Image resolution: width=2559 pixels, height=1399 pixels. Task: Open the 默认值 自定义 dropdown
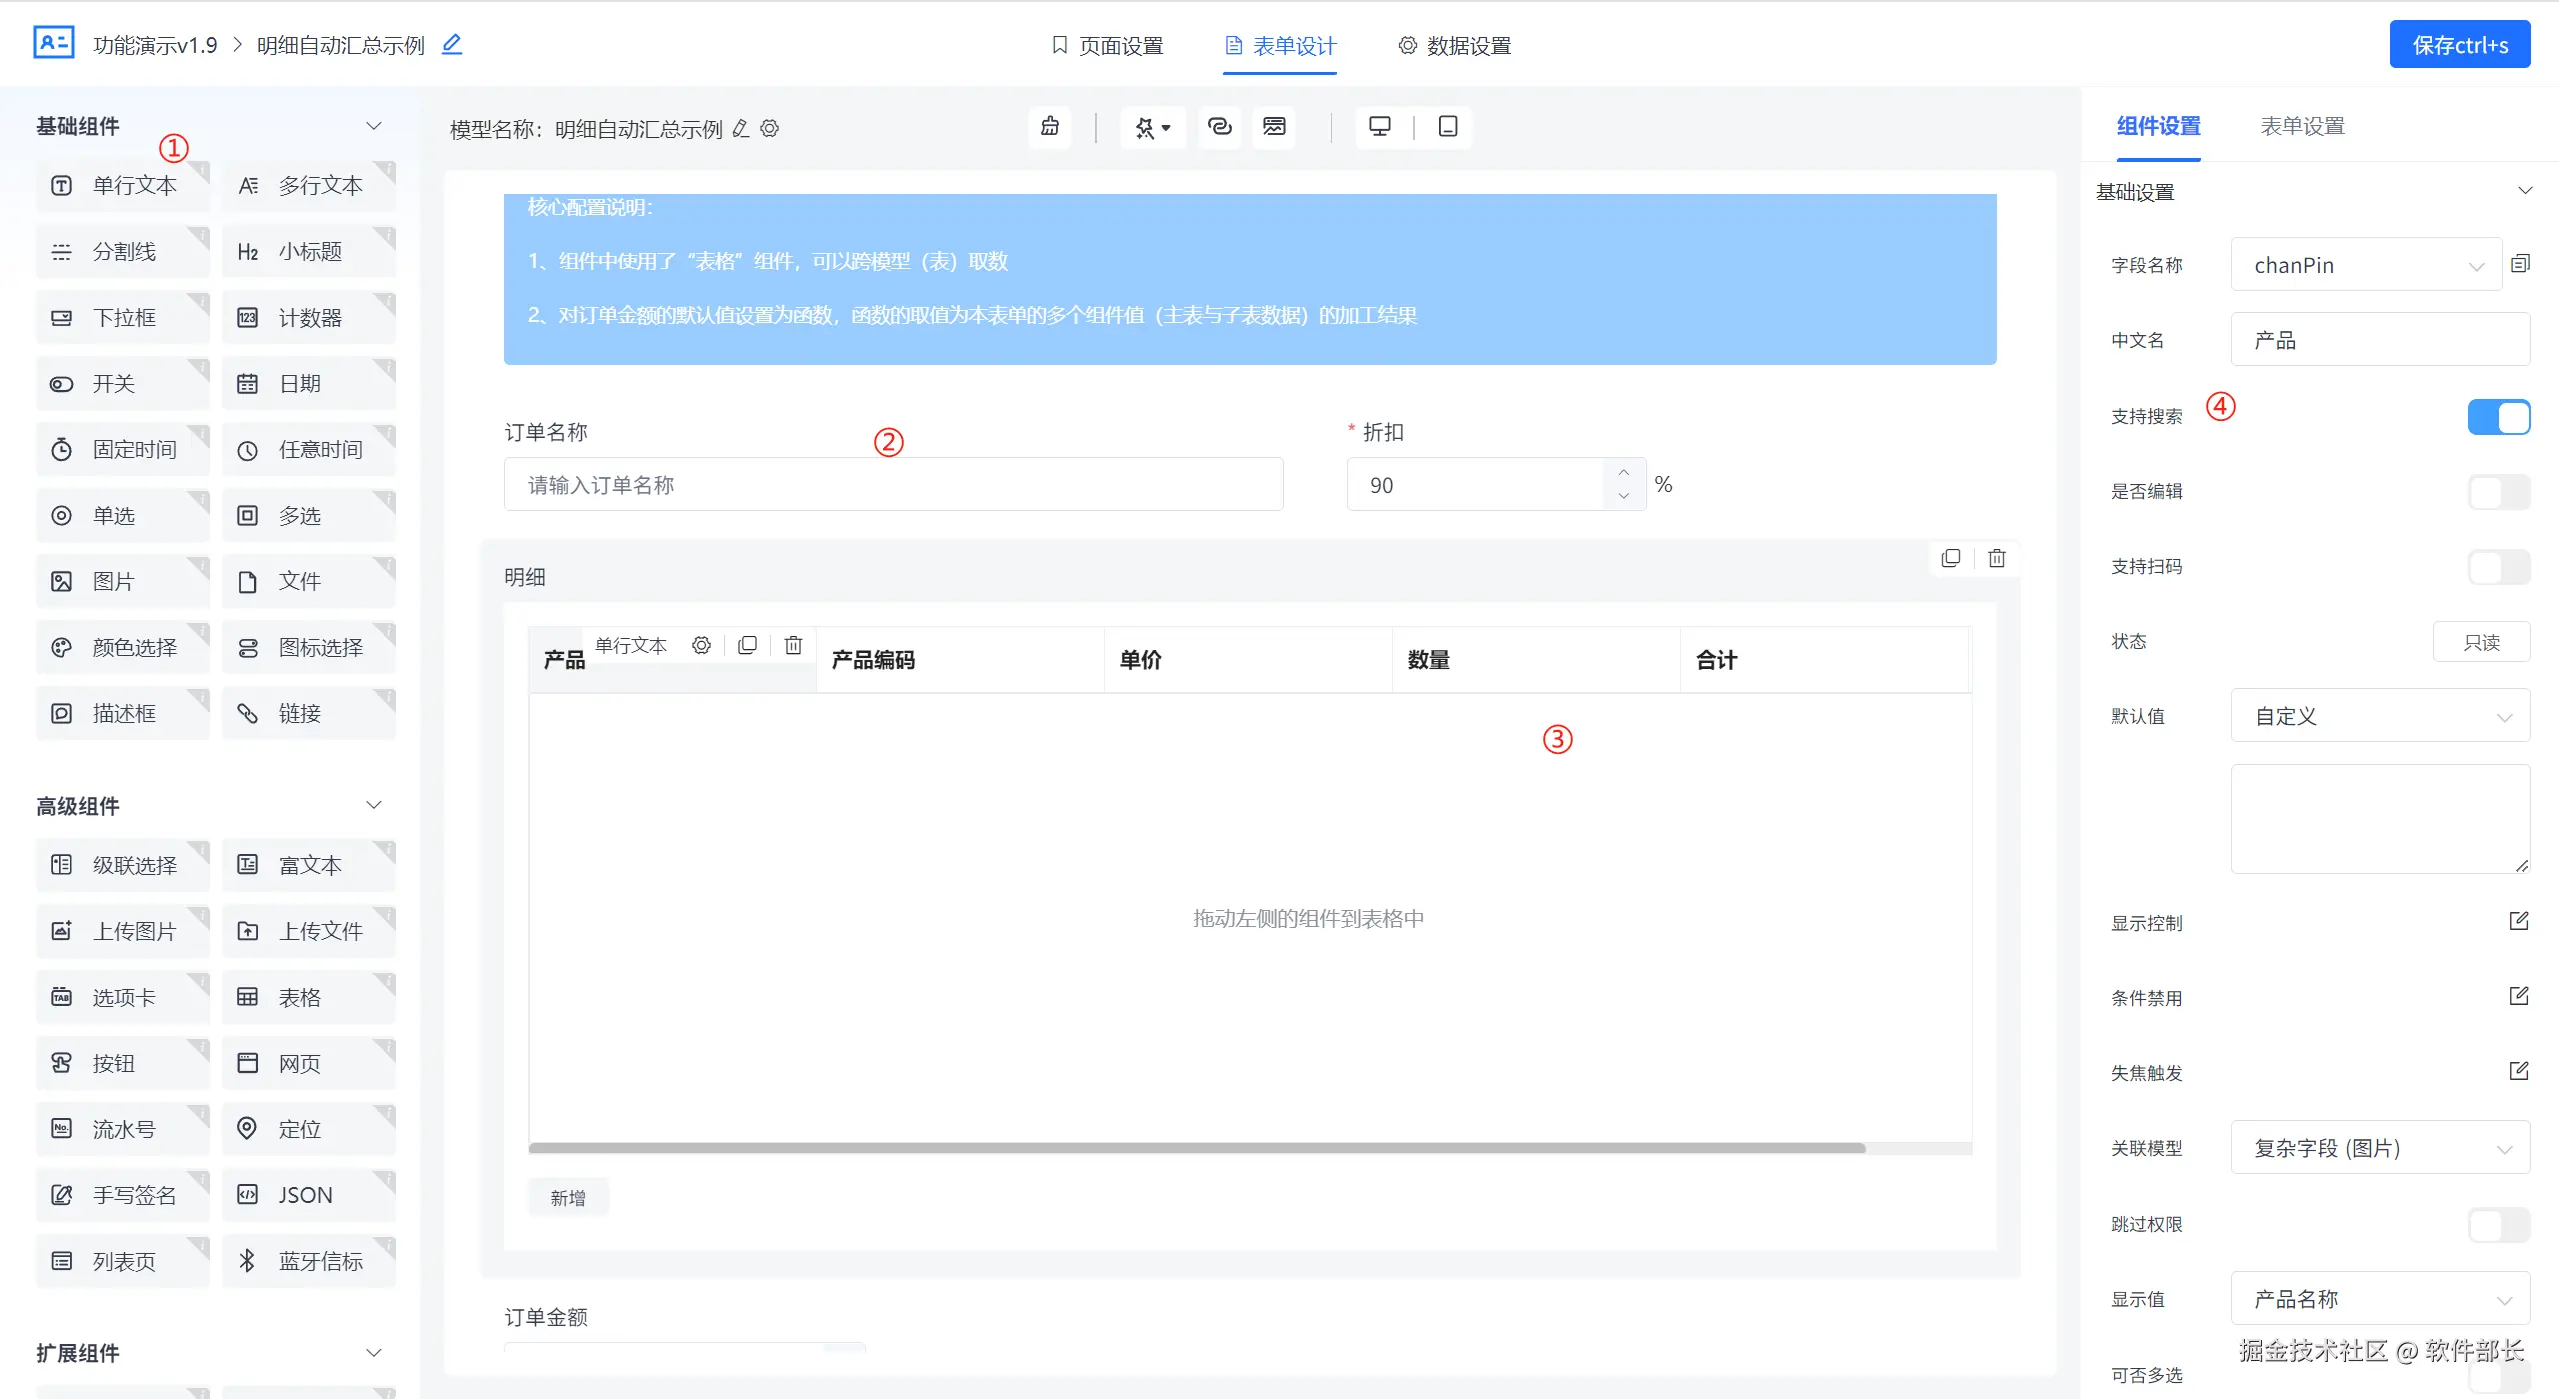[2380, 716]
